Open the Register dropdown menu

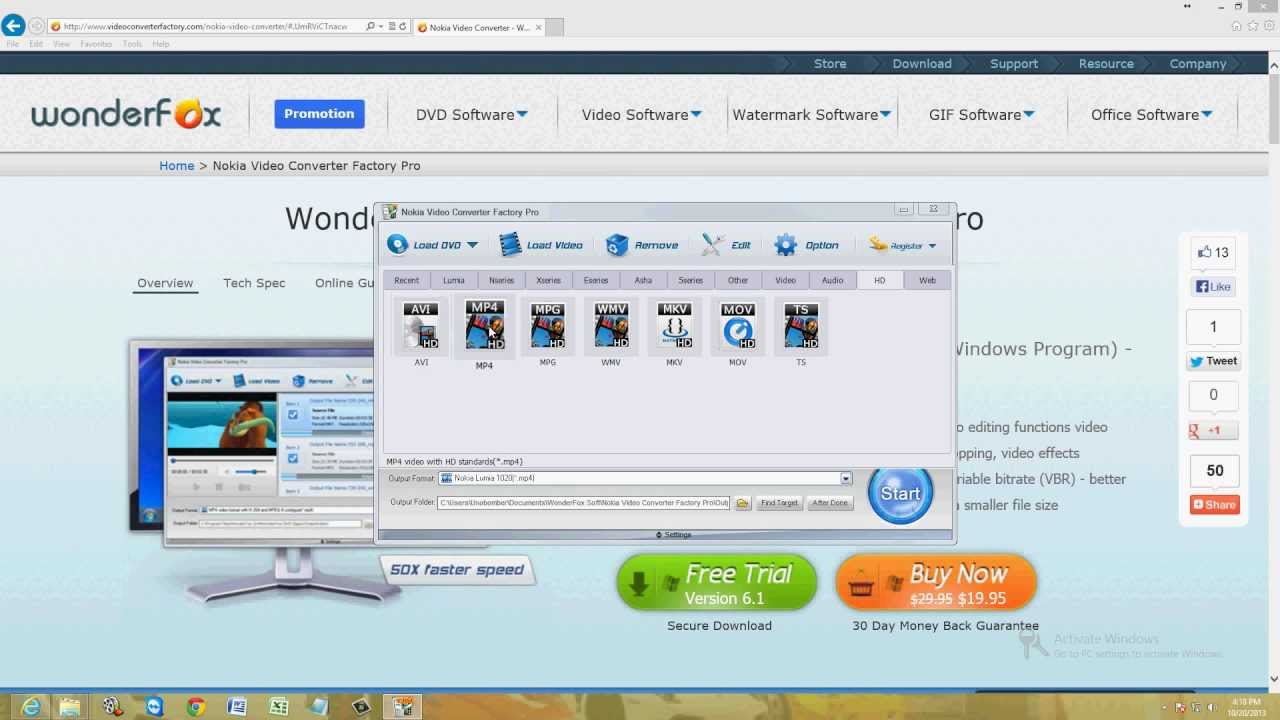click(x=902, y=245)
